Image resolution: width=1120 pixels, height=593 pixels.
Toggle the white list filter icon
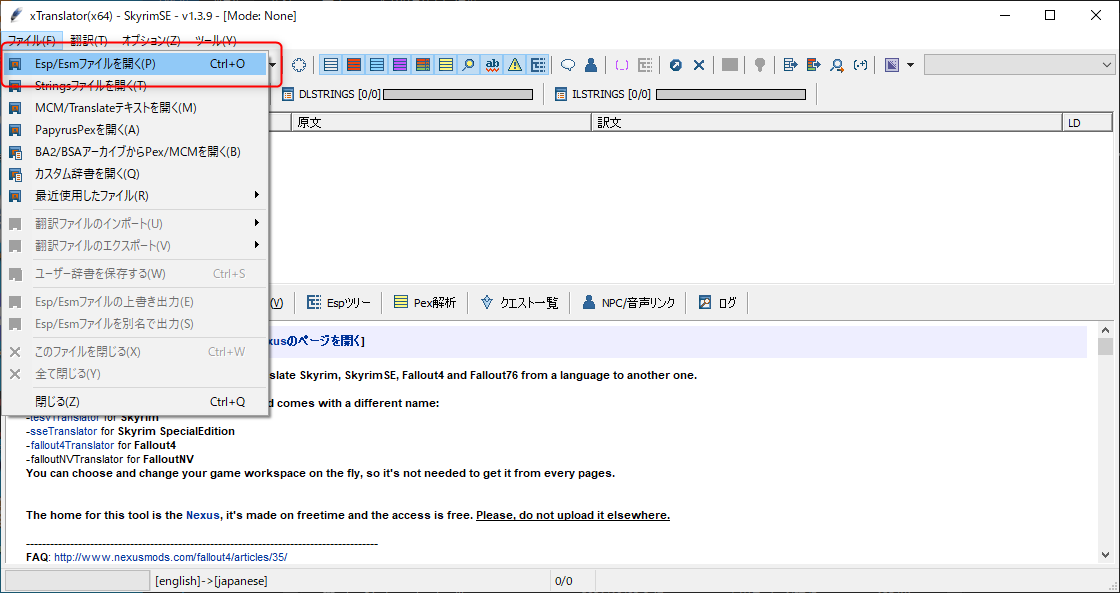click(331, 65)
